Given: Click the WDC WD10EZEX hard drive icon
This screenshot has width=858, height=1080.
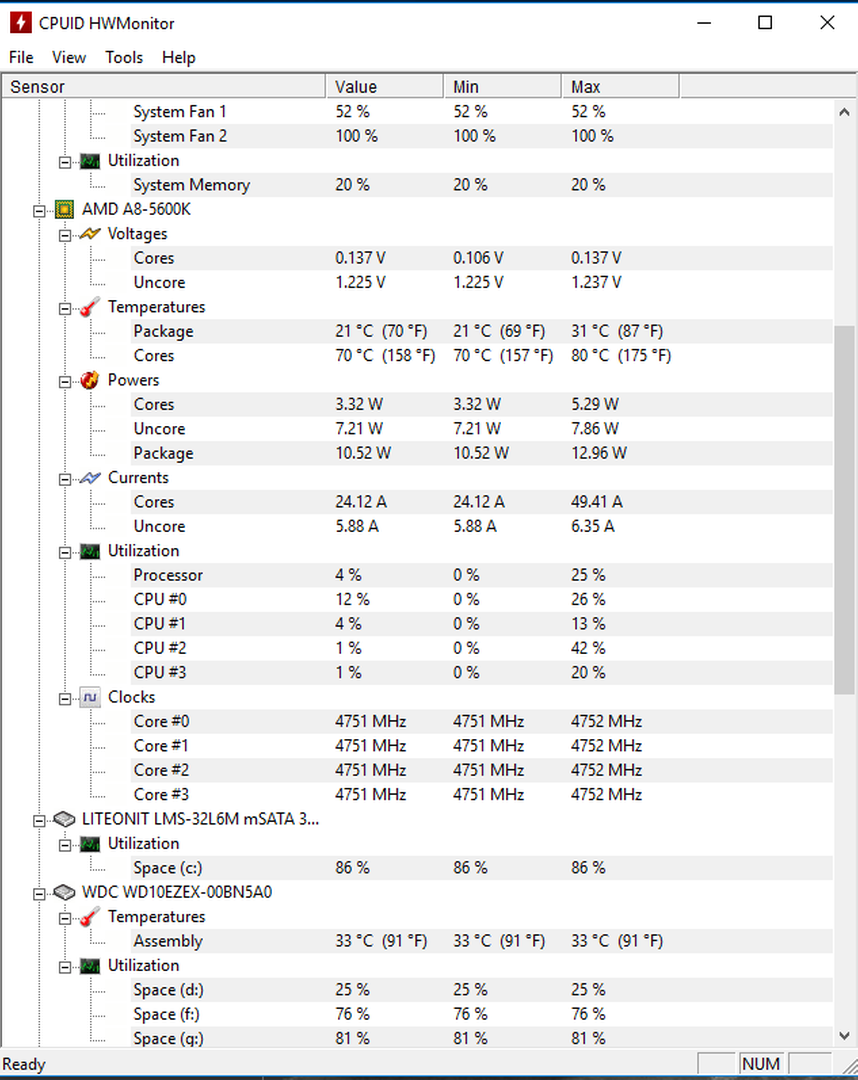Looking at the screenshot, I should pos(64,892).
